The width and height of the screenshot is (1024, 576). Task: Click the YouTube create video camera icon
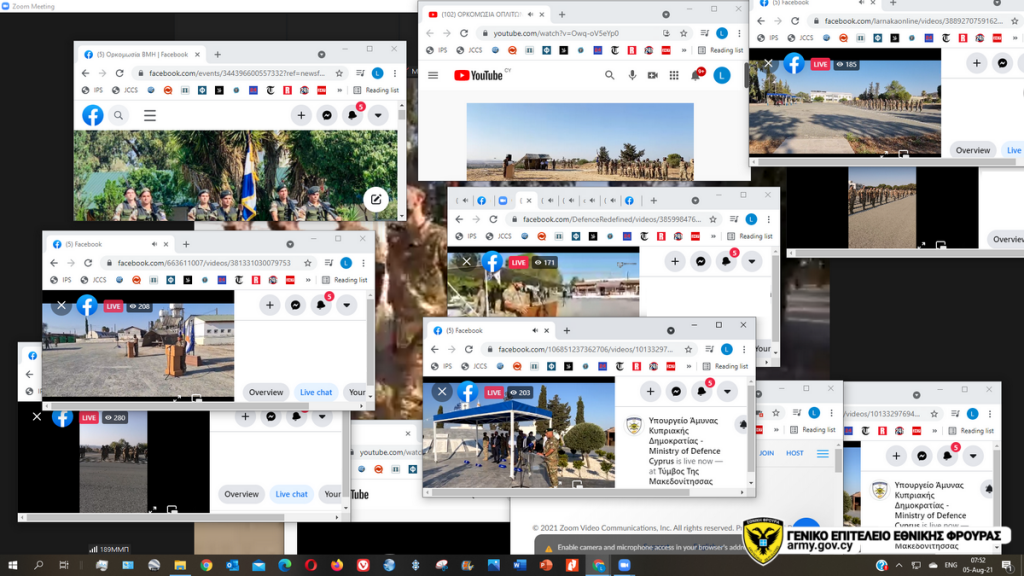(x=653, y=75)
